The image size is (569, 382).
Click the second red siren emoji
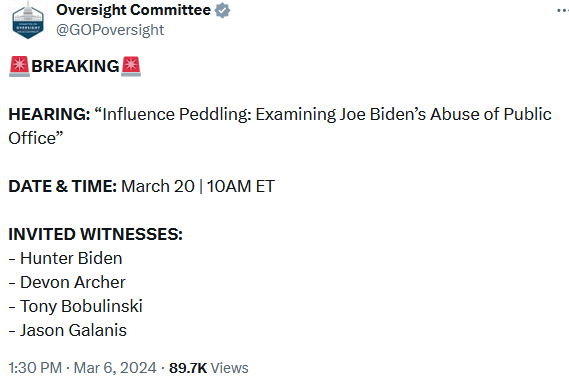[131, 66]
